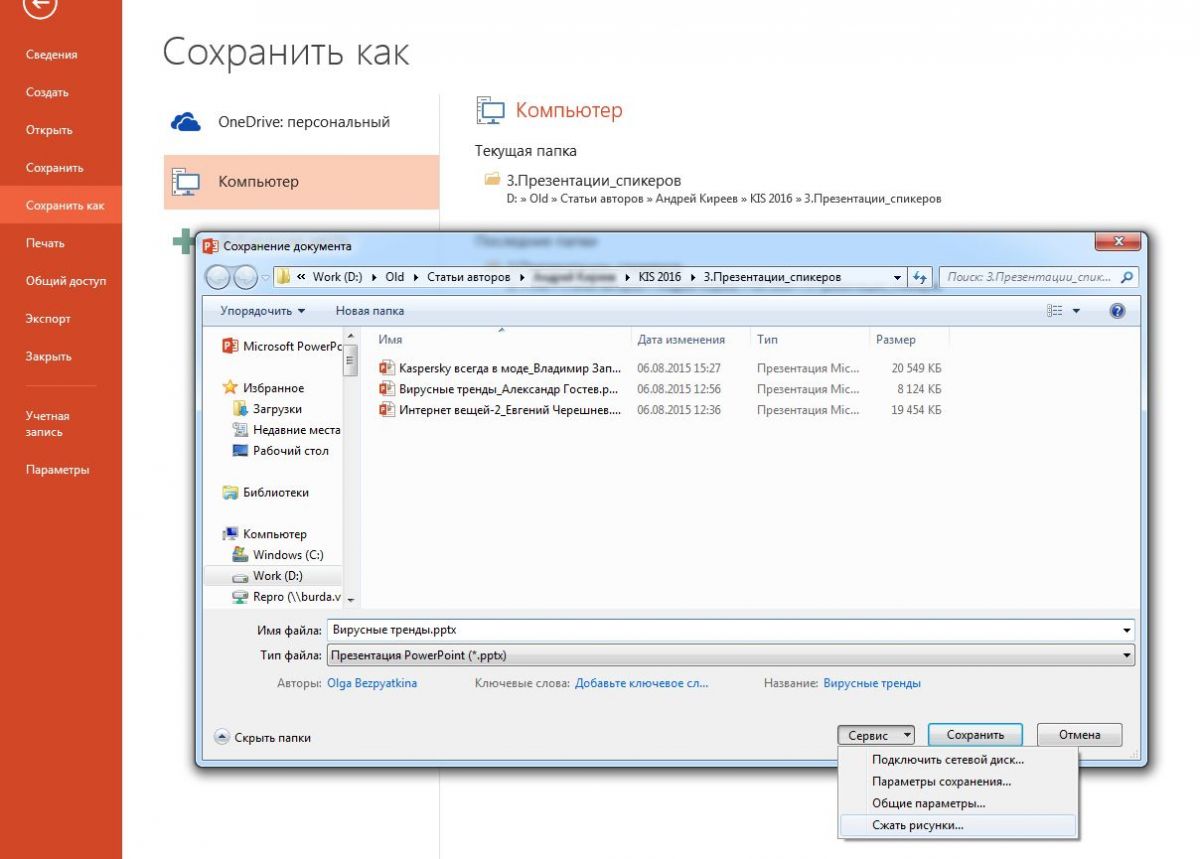Image resolution: width=1200 pixels, height=859 pixels.
Task: Click the Сохранить button in dialog
Action: tap(974, 735)
